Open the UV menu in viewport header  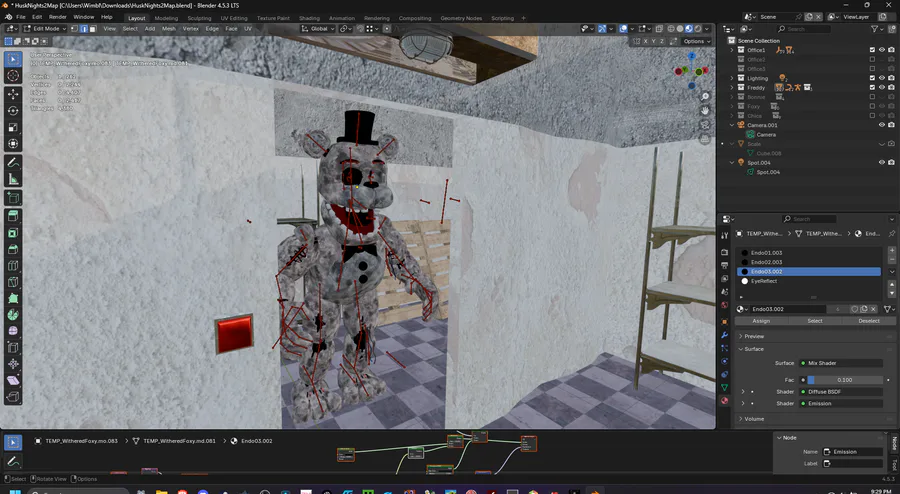click(248, 29)
